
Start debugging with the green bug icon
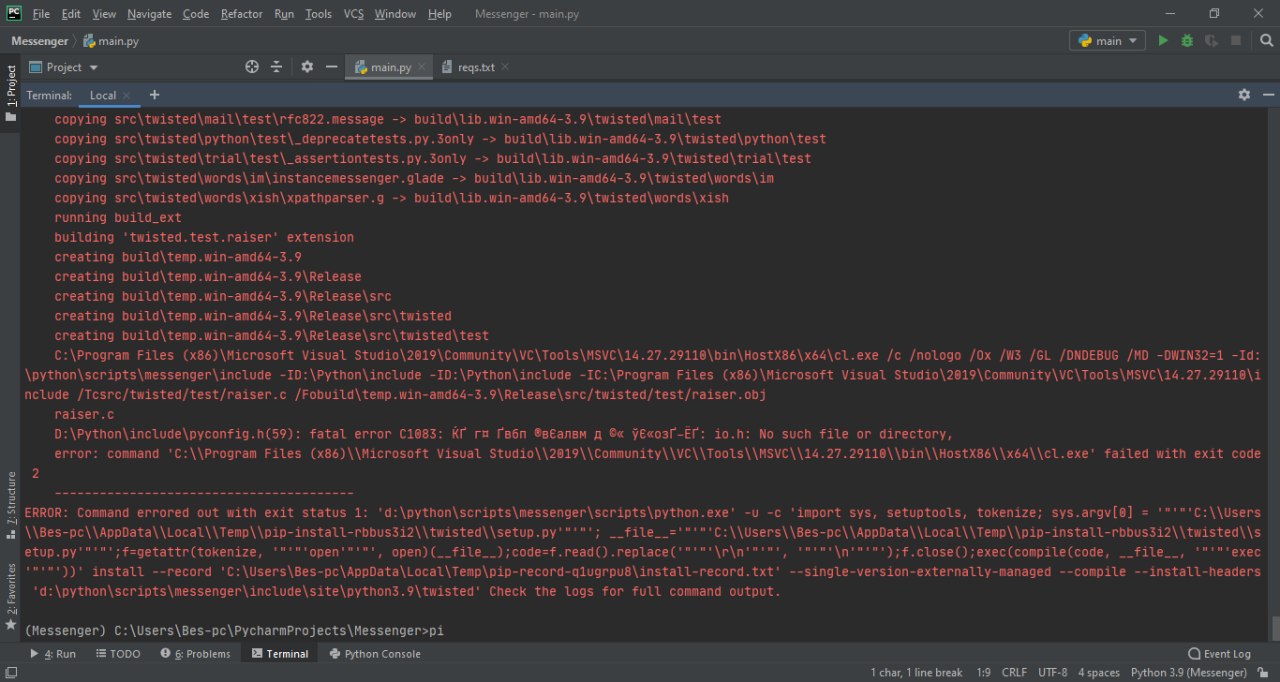pos(1187,41)
